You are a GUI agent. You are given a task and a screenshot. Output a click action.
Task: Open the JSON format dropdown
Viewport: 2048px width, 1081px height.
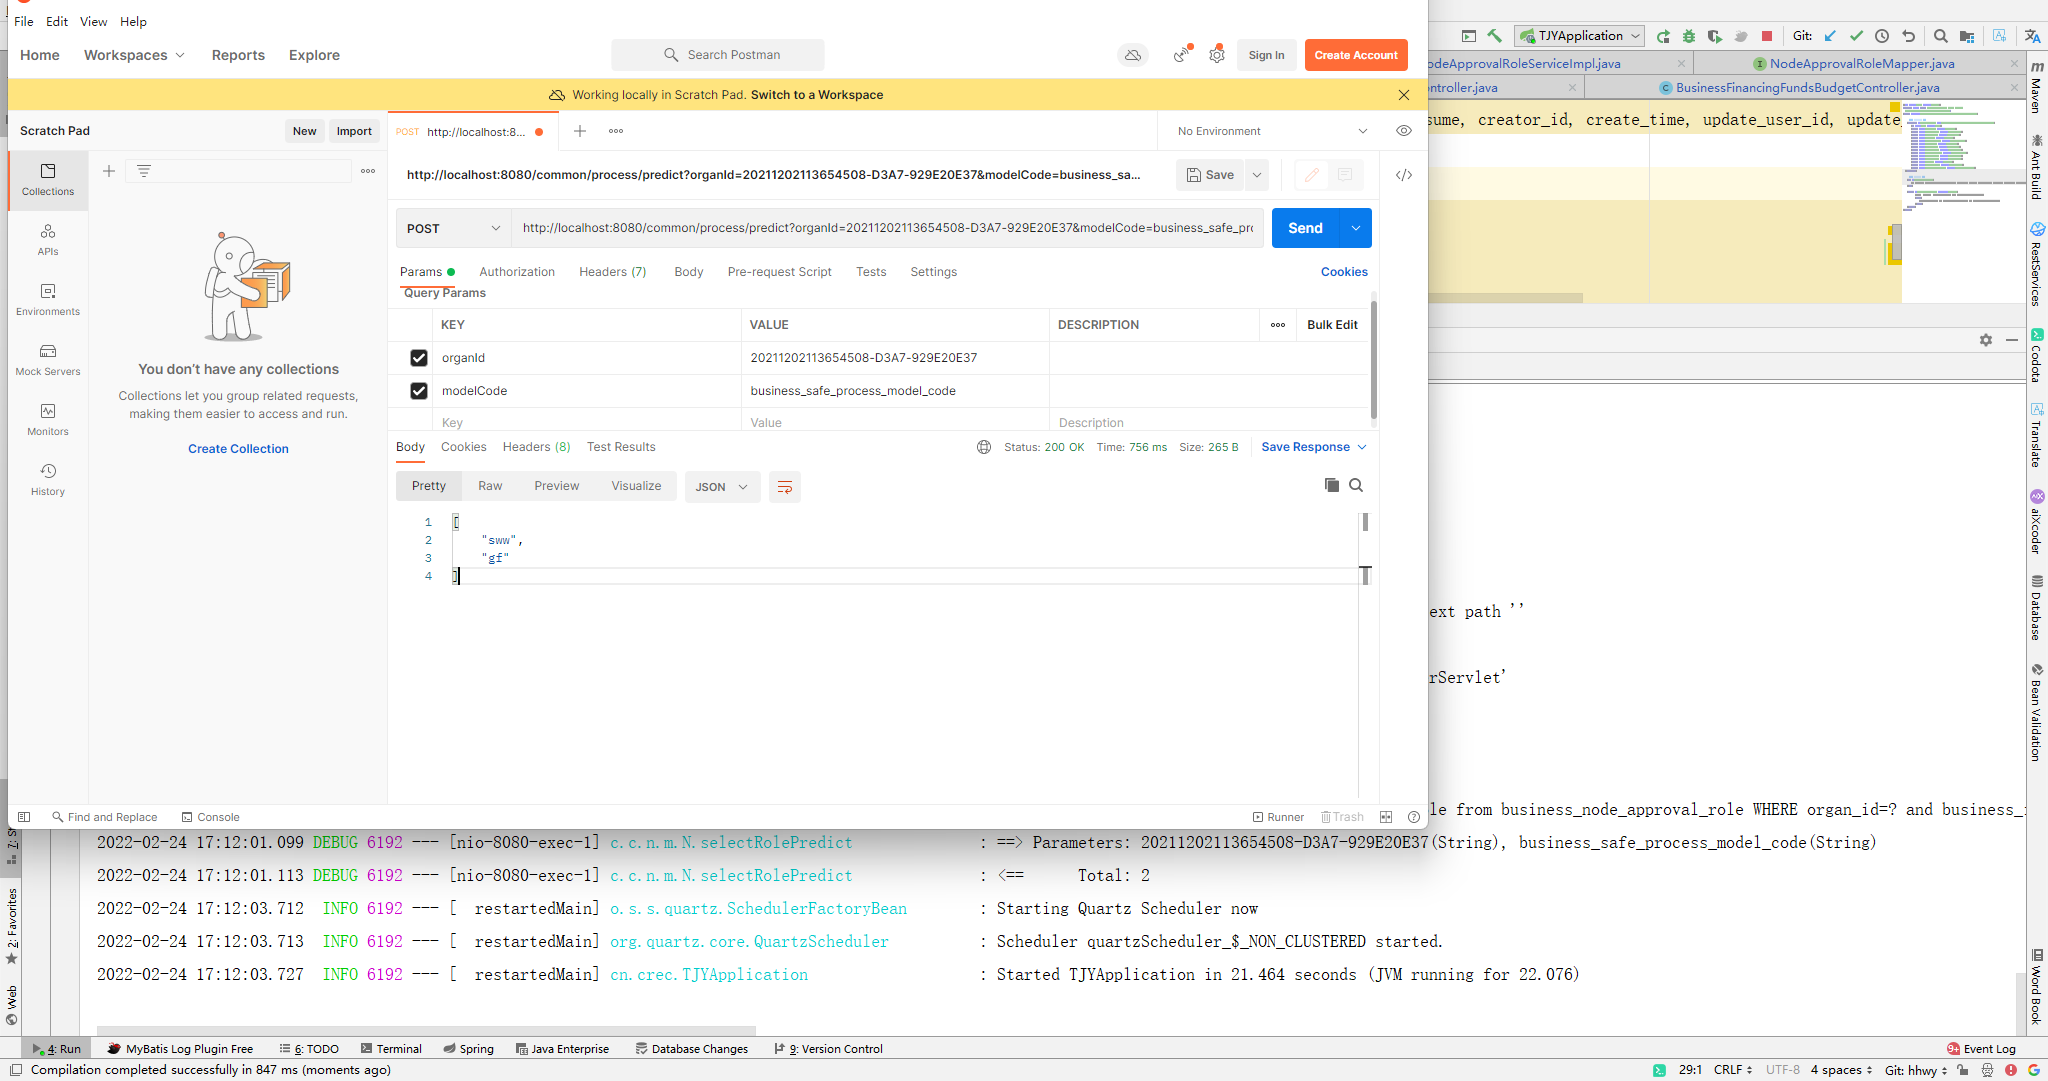pyautogui.click(x=722, y=487)
